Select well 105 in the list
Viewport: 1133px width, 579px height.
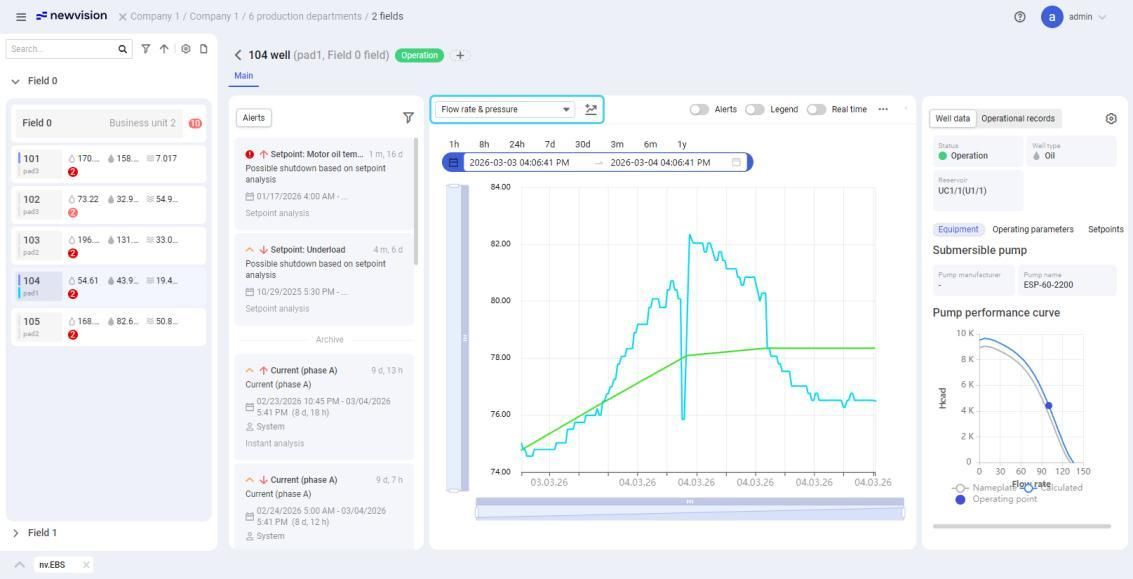(x=106, y=327)
